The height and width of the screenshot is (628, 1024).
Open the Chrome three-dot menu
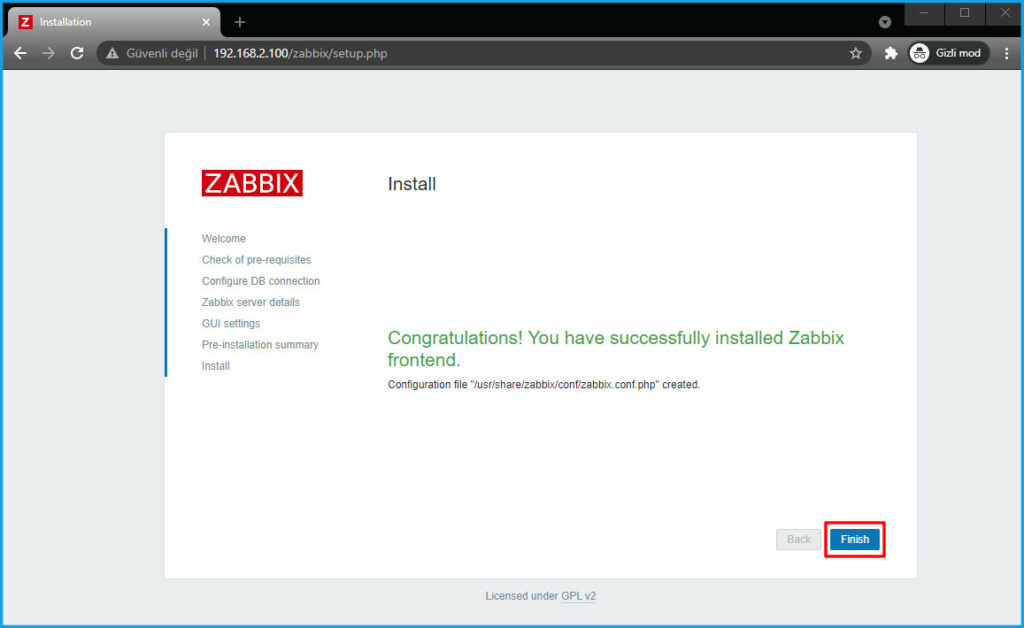[1006, 54]
